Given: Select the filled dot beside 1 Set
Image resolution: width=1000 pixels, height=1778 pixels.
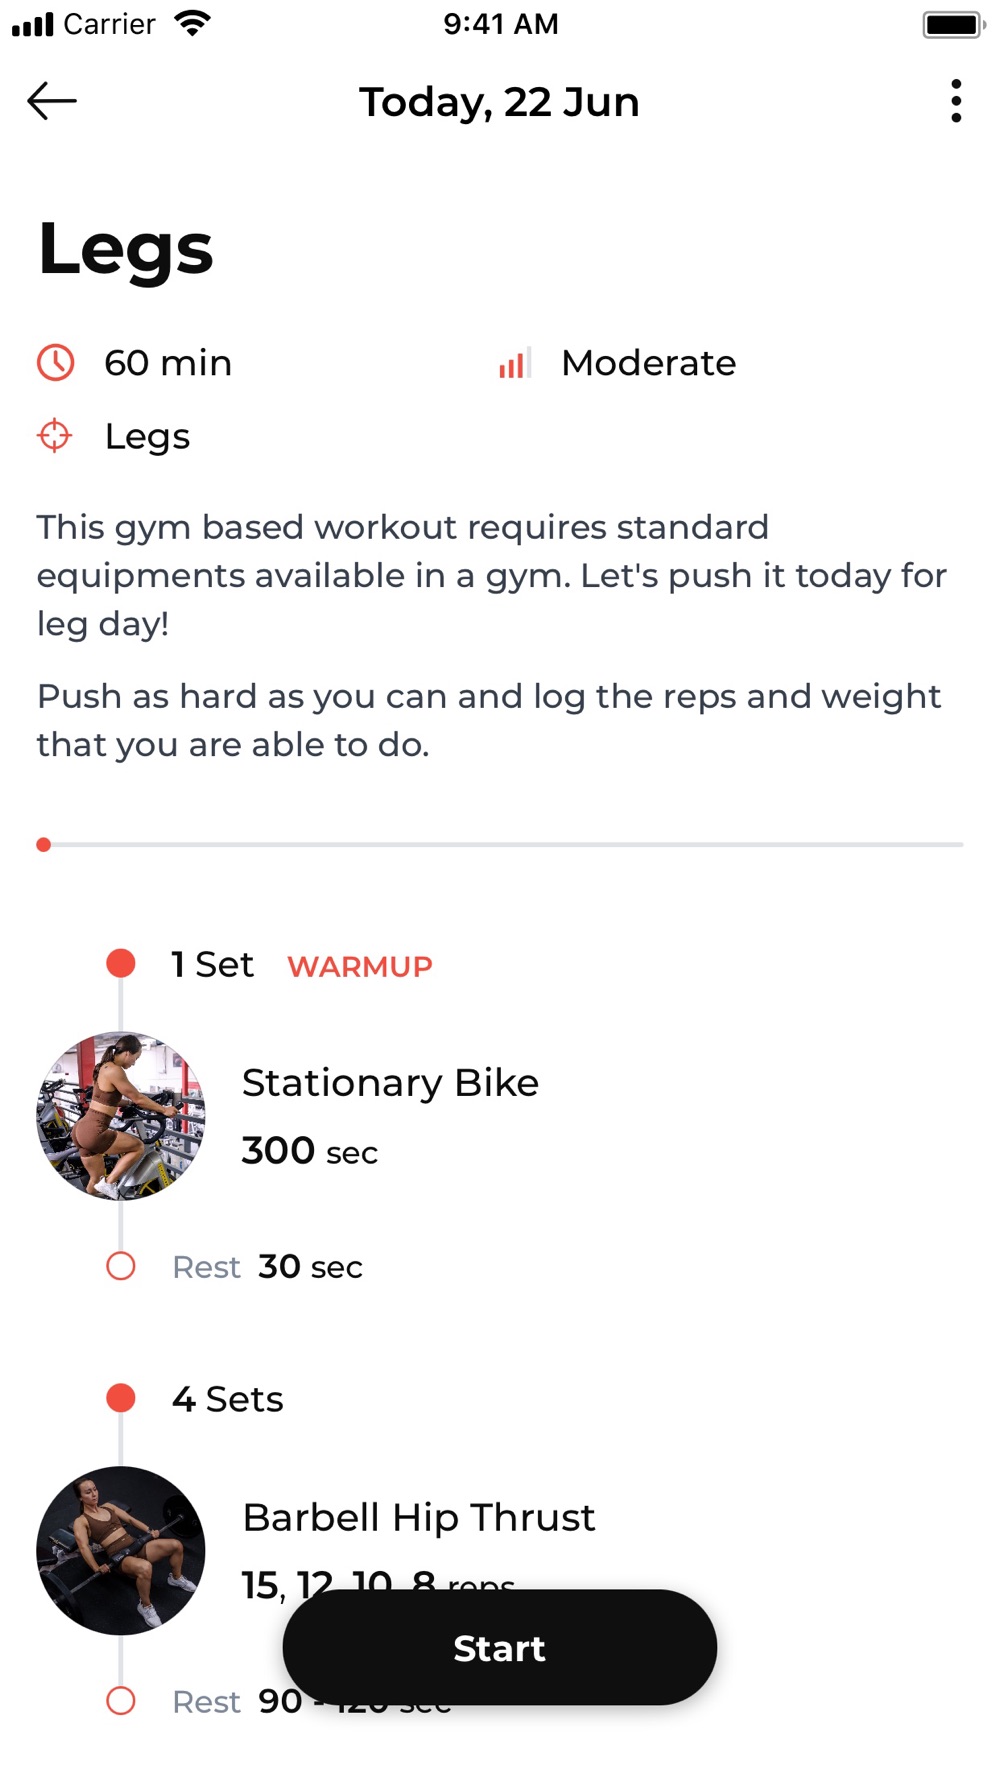Looking at the screenshot, I should coord(121,963).
